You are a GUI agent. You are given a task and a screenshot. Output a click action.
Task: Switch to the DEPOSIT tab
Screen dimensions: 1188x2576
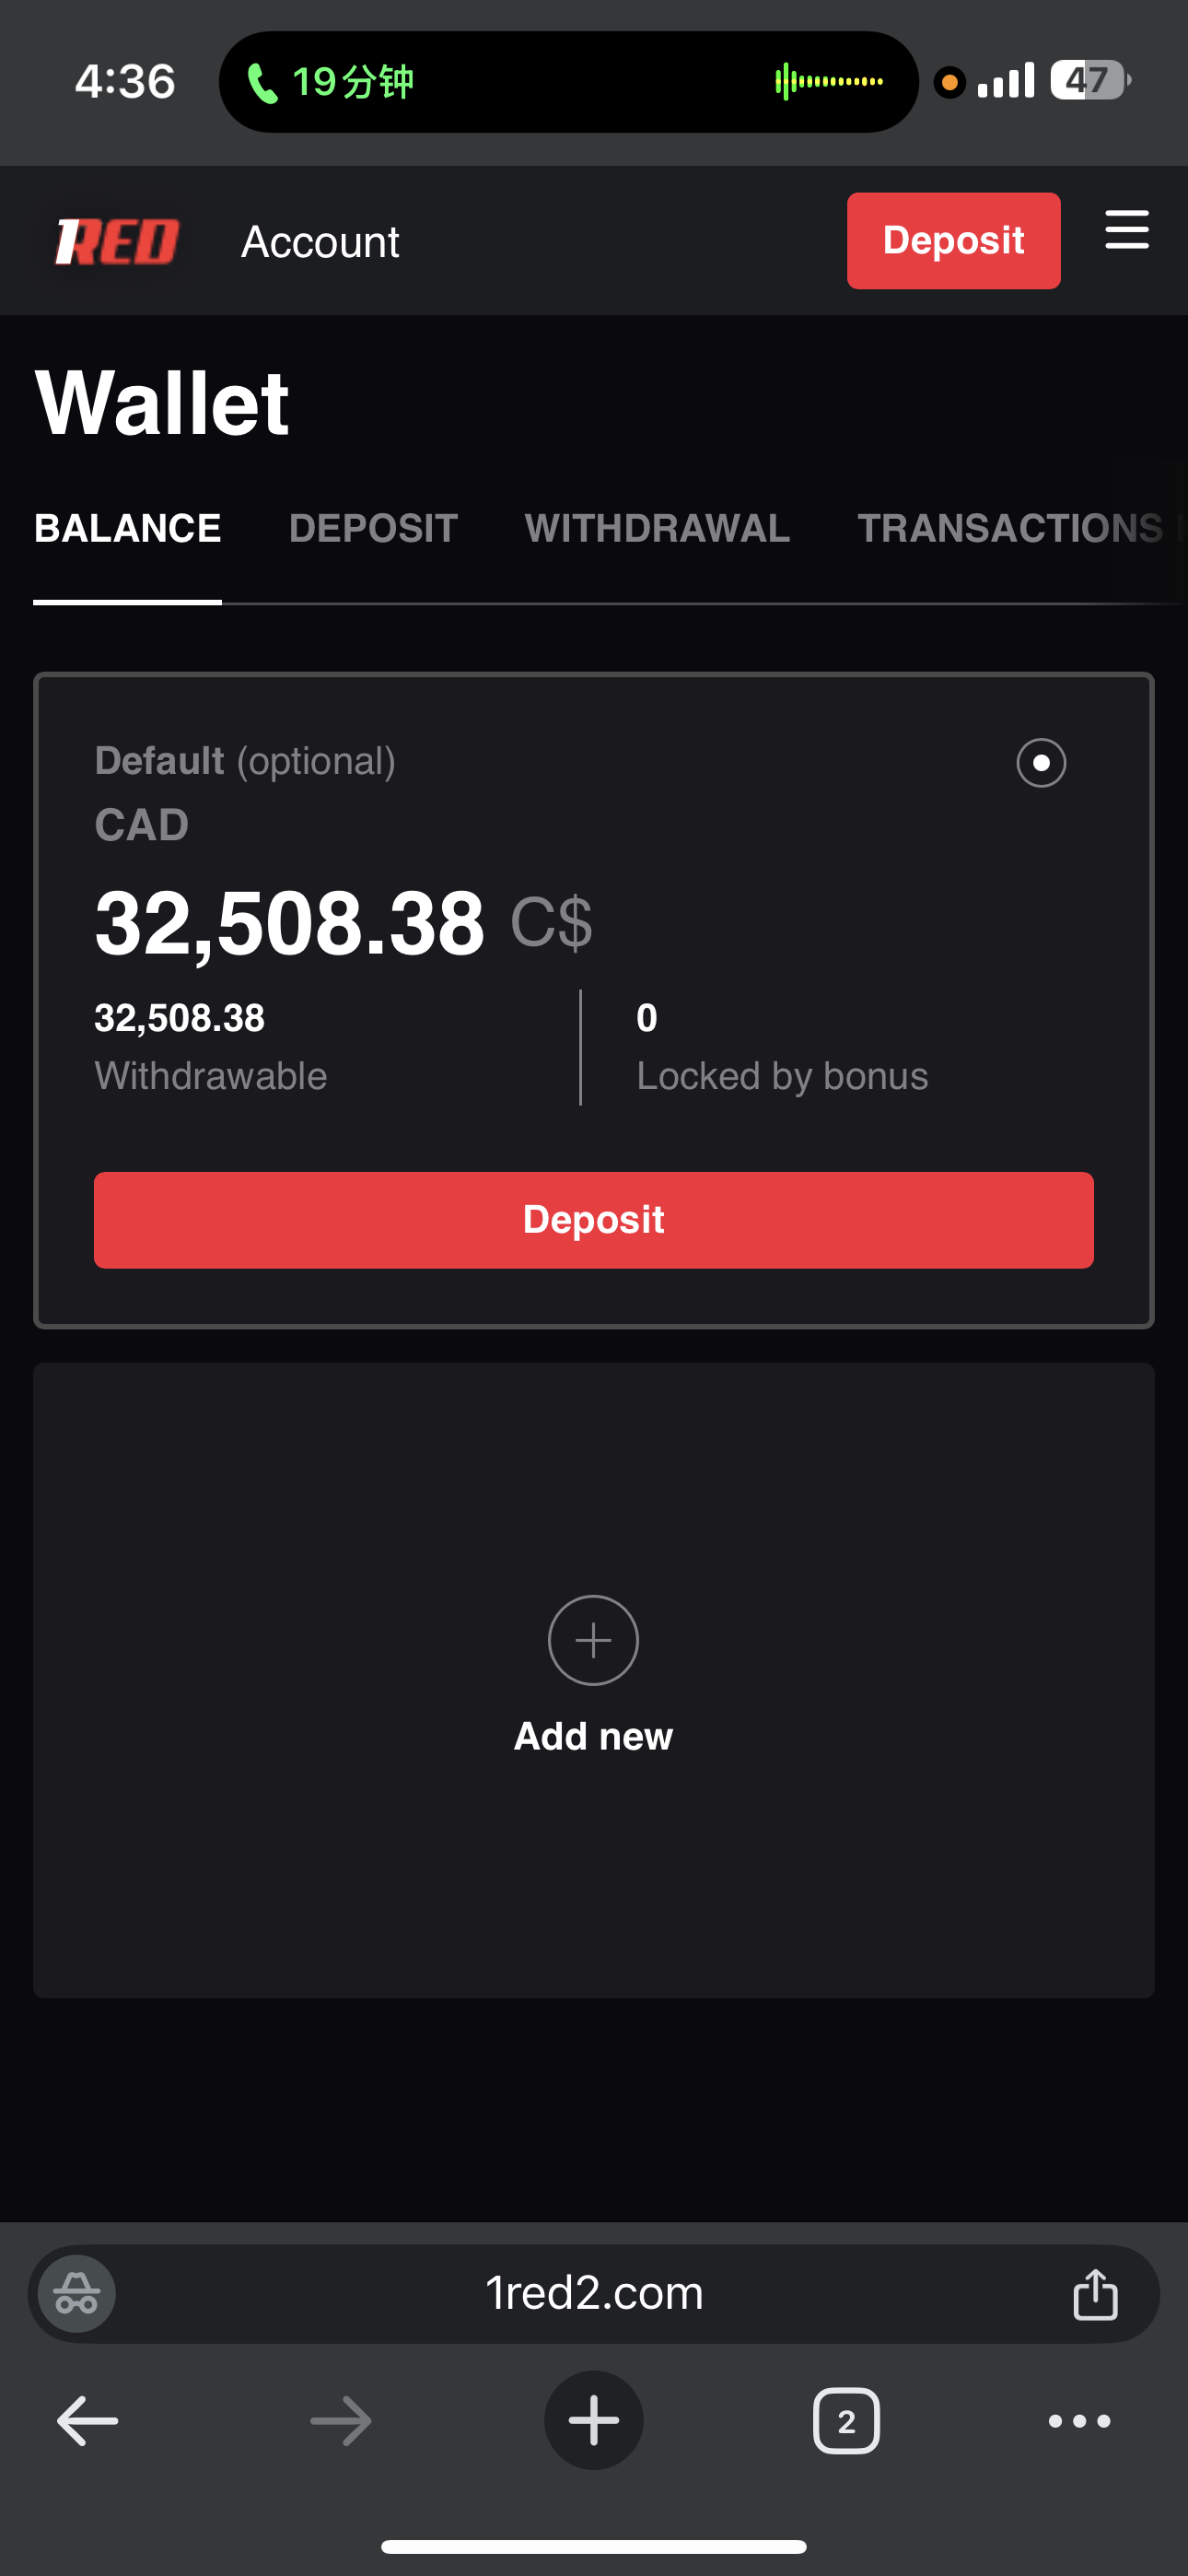pos(373,528)
